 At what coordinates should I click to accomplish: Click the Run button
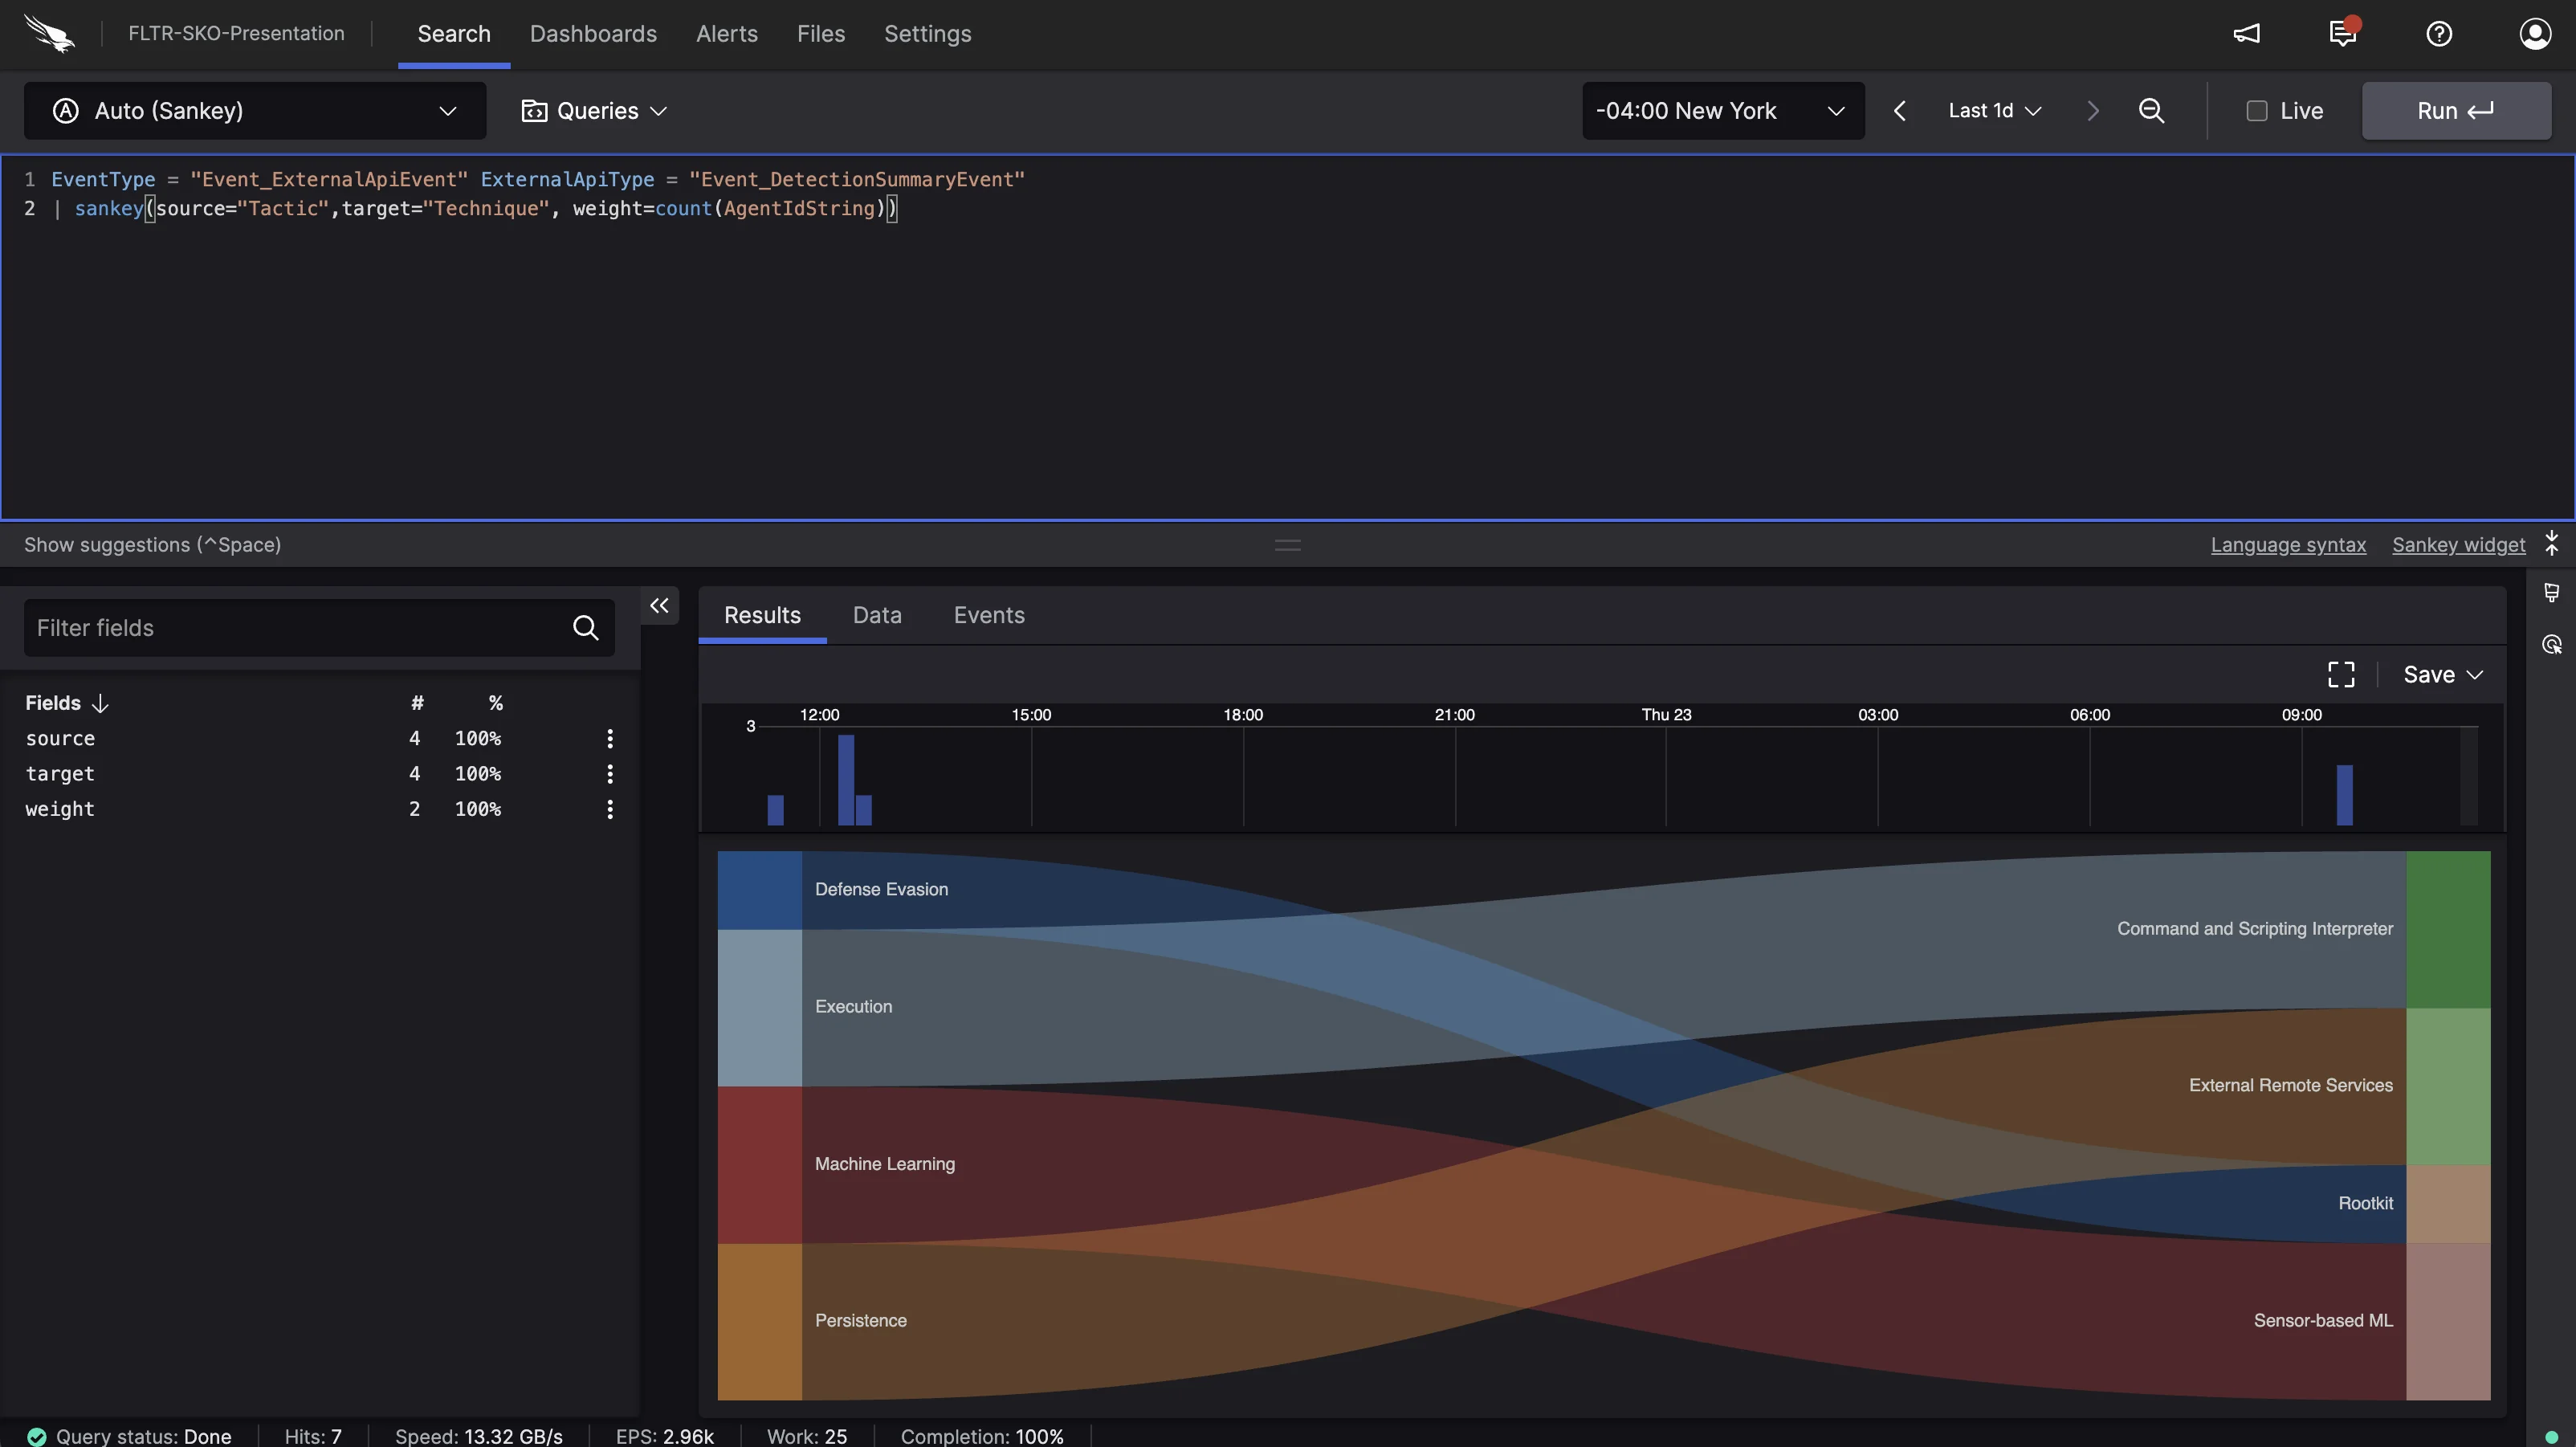(2456, 111)
